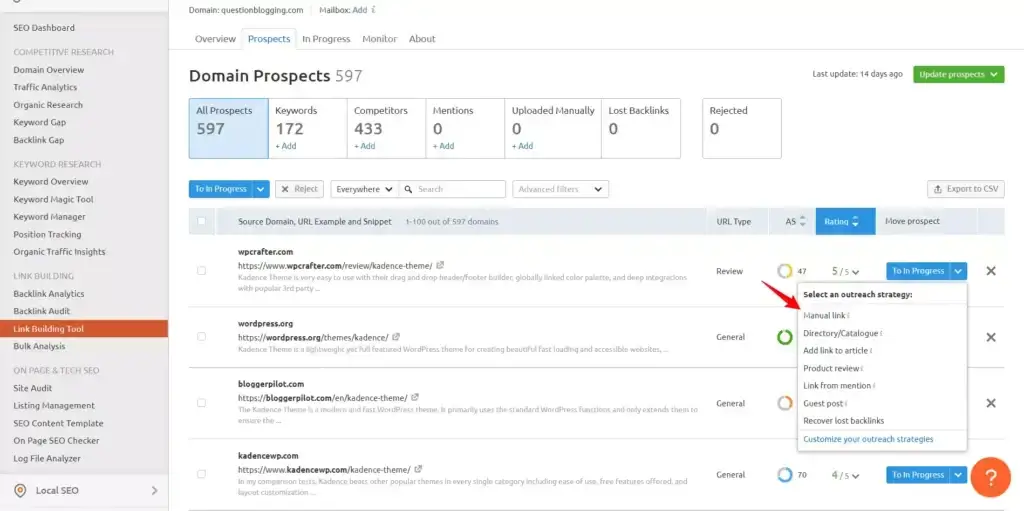
Task: Check the wordpress.org row checkbox
Action: click(201, 337)
